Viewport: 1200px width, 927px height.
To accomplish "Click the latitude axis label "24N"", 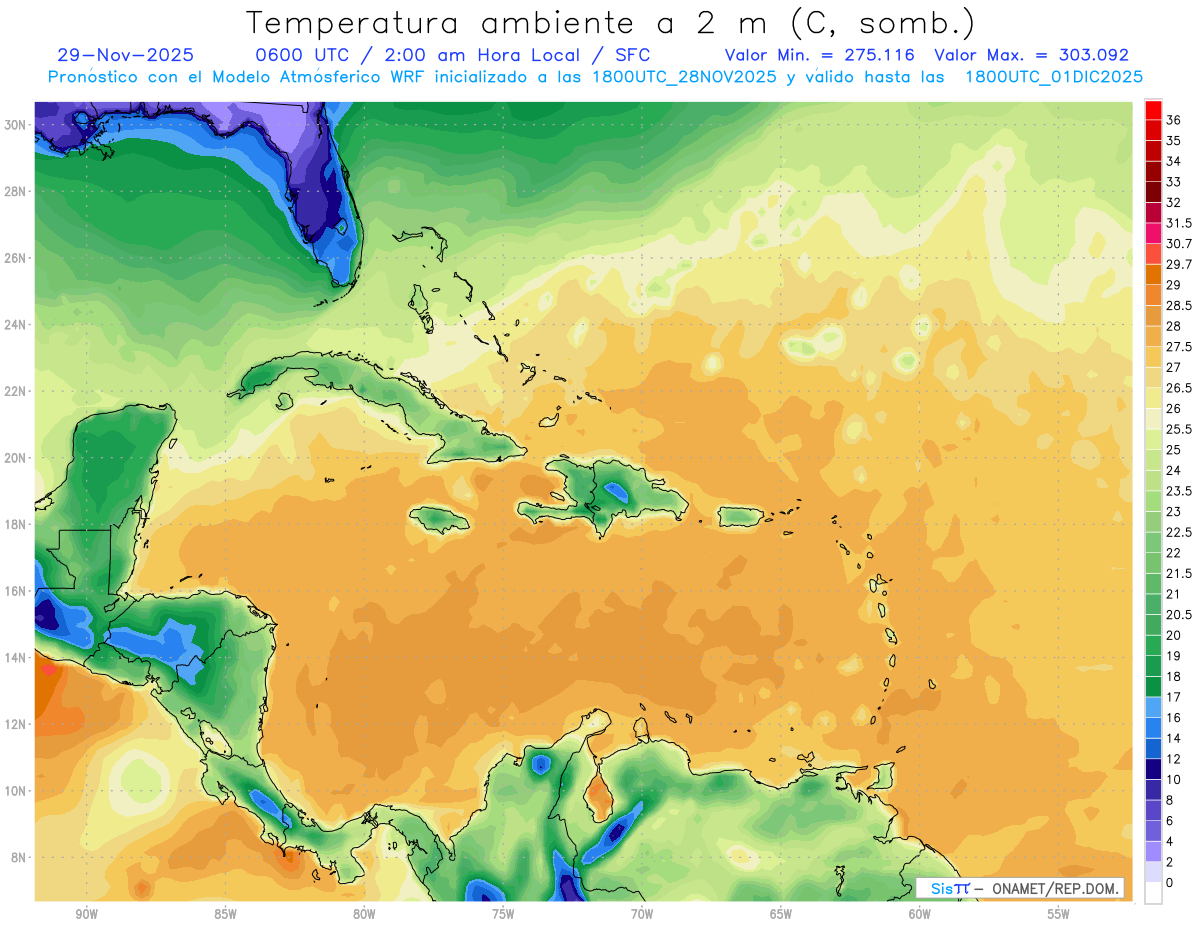I will tap(15, 324).
